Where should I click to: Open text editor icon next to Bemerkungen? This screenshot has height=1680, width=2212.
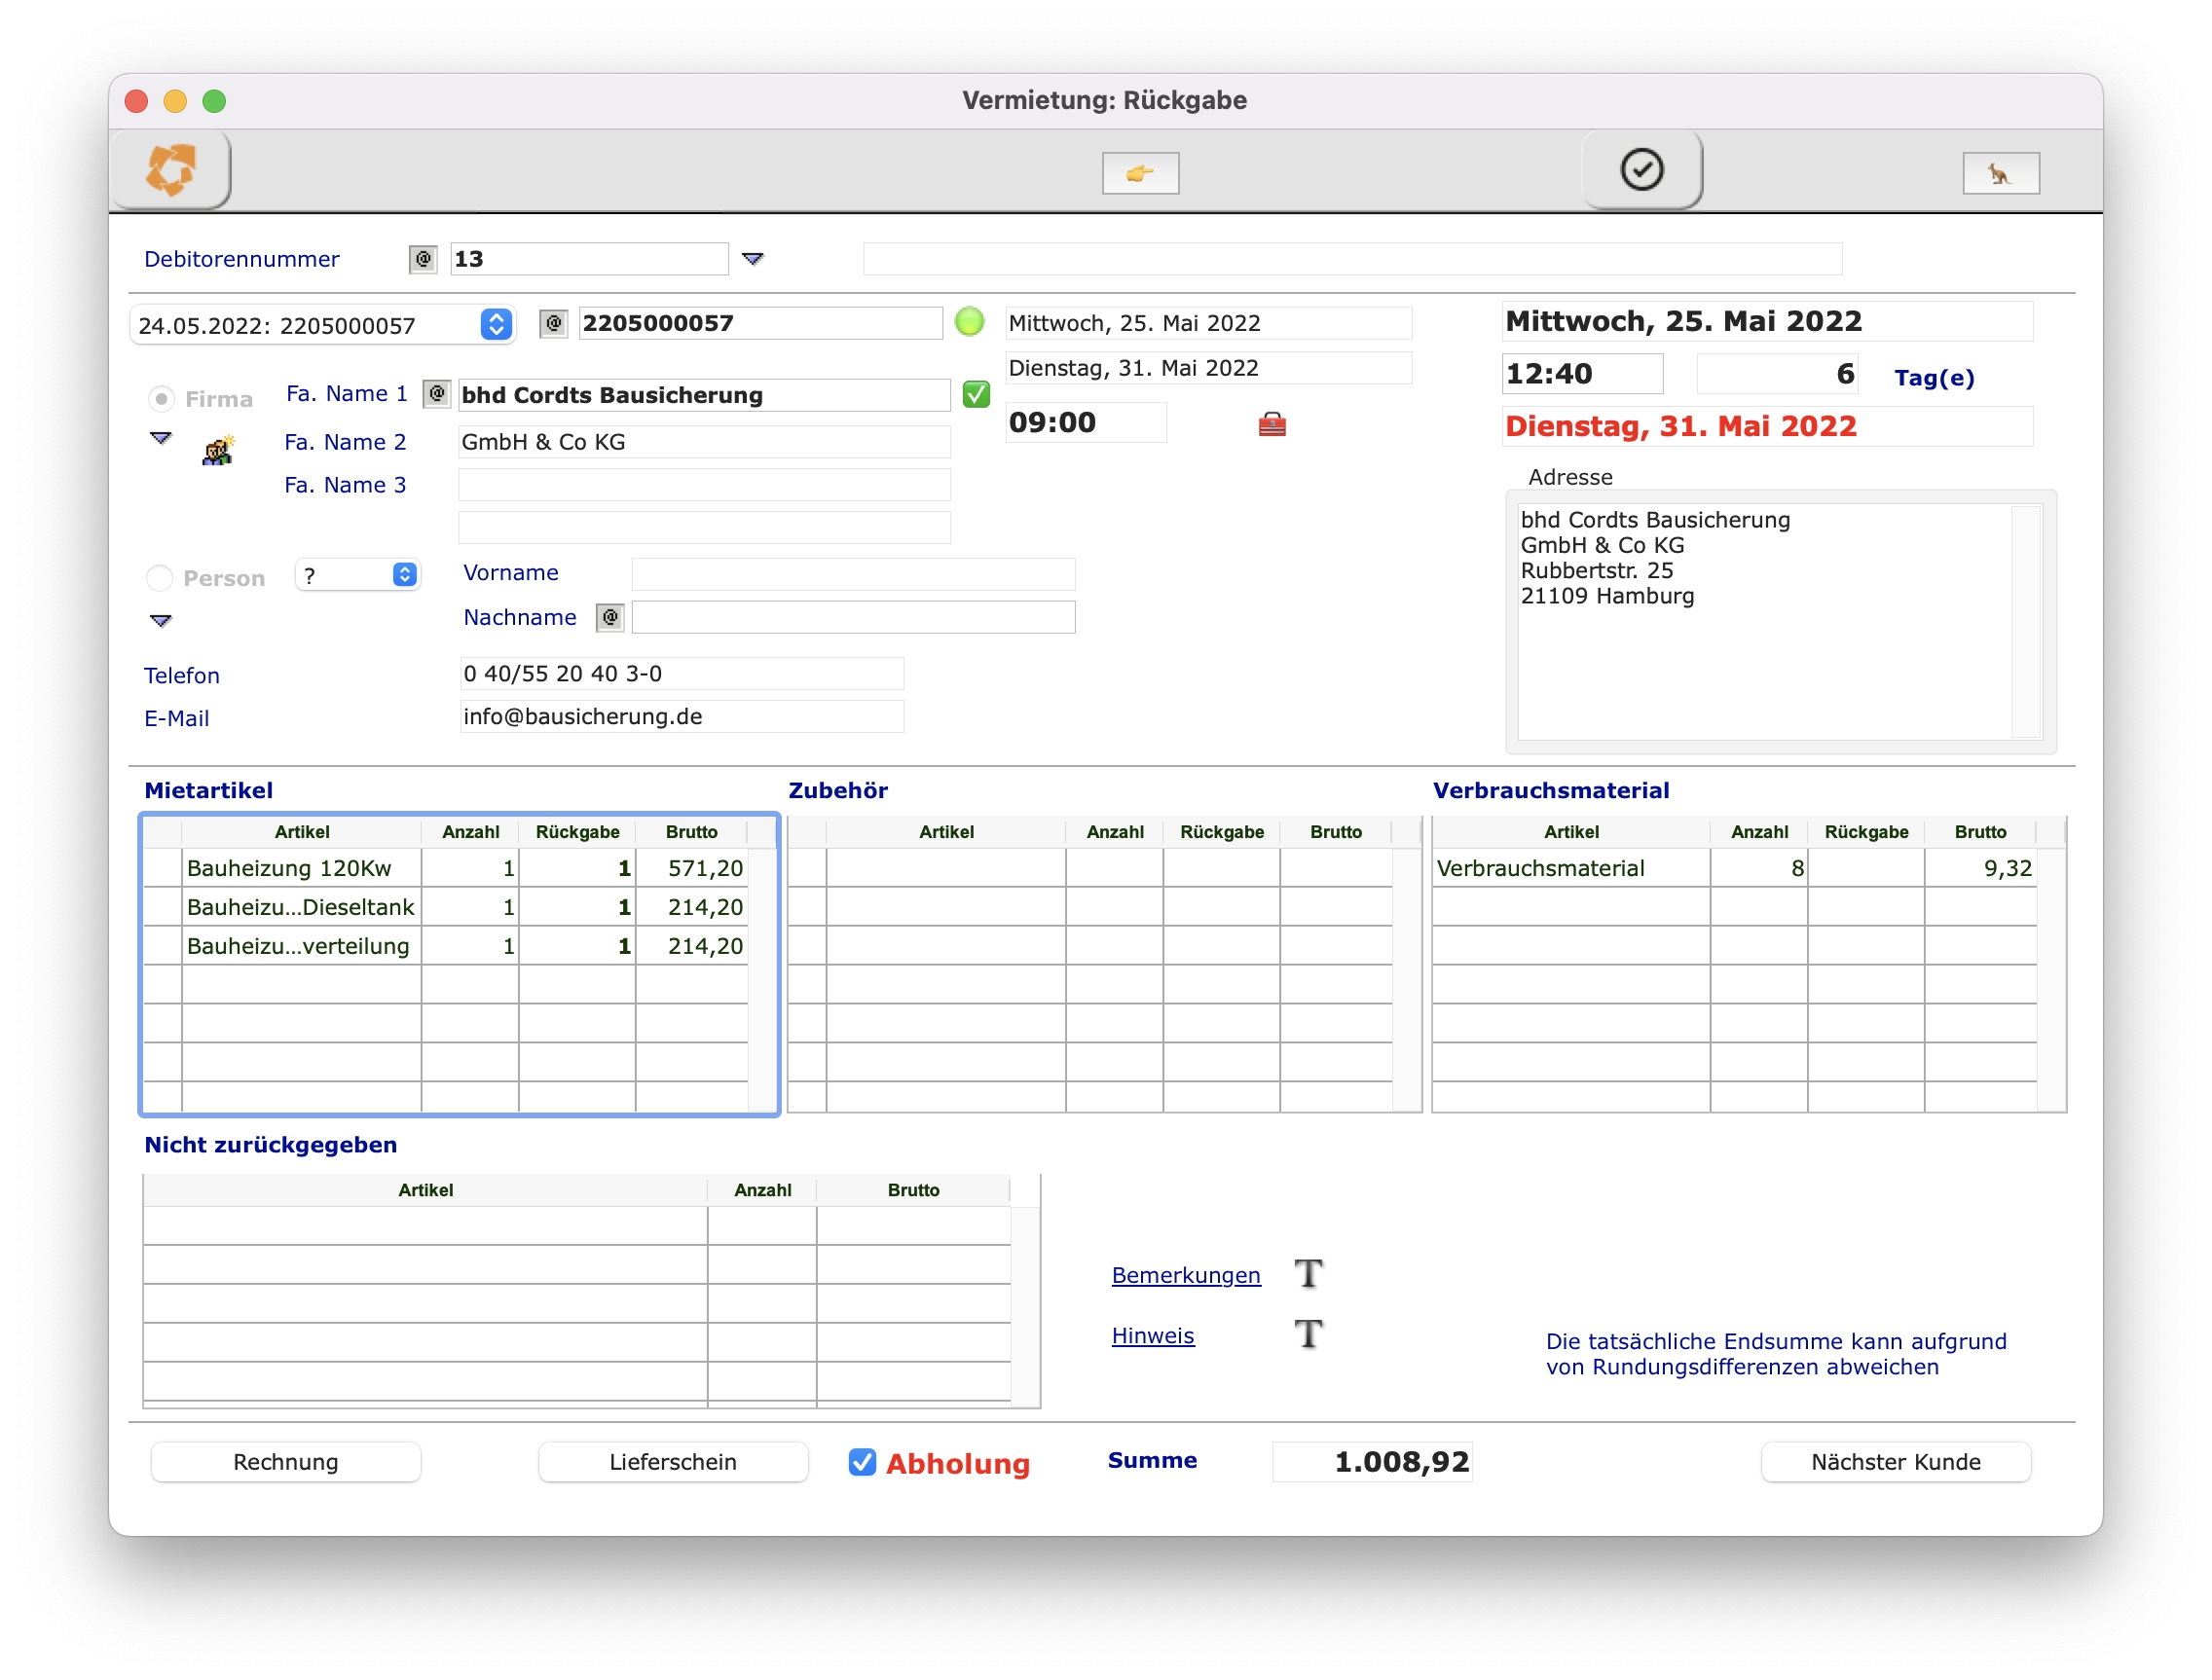(x=1308, y=1274)
